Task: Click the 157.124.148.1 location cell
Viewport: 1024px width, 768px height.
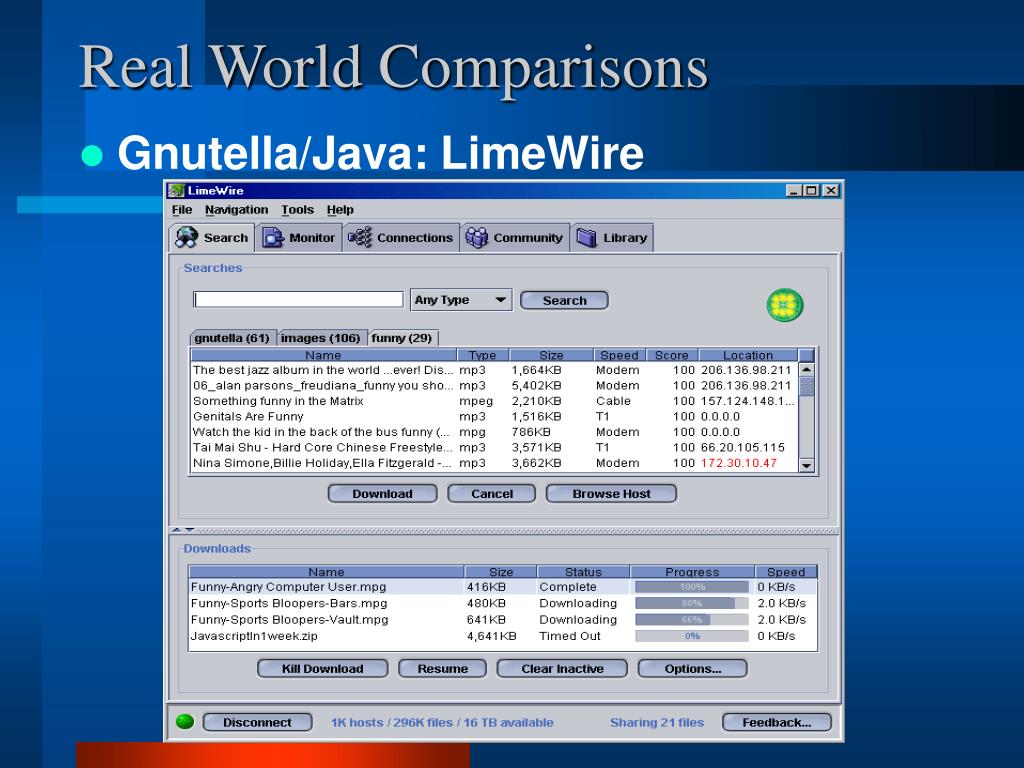Action: pos(748,401)
